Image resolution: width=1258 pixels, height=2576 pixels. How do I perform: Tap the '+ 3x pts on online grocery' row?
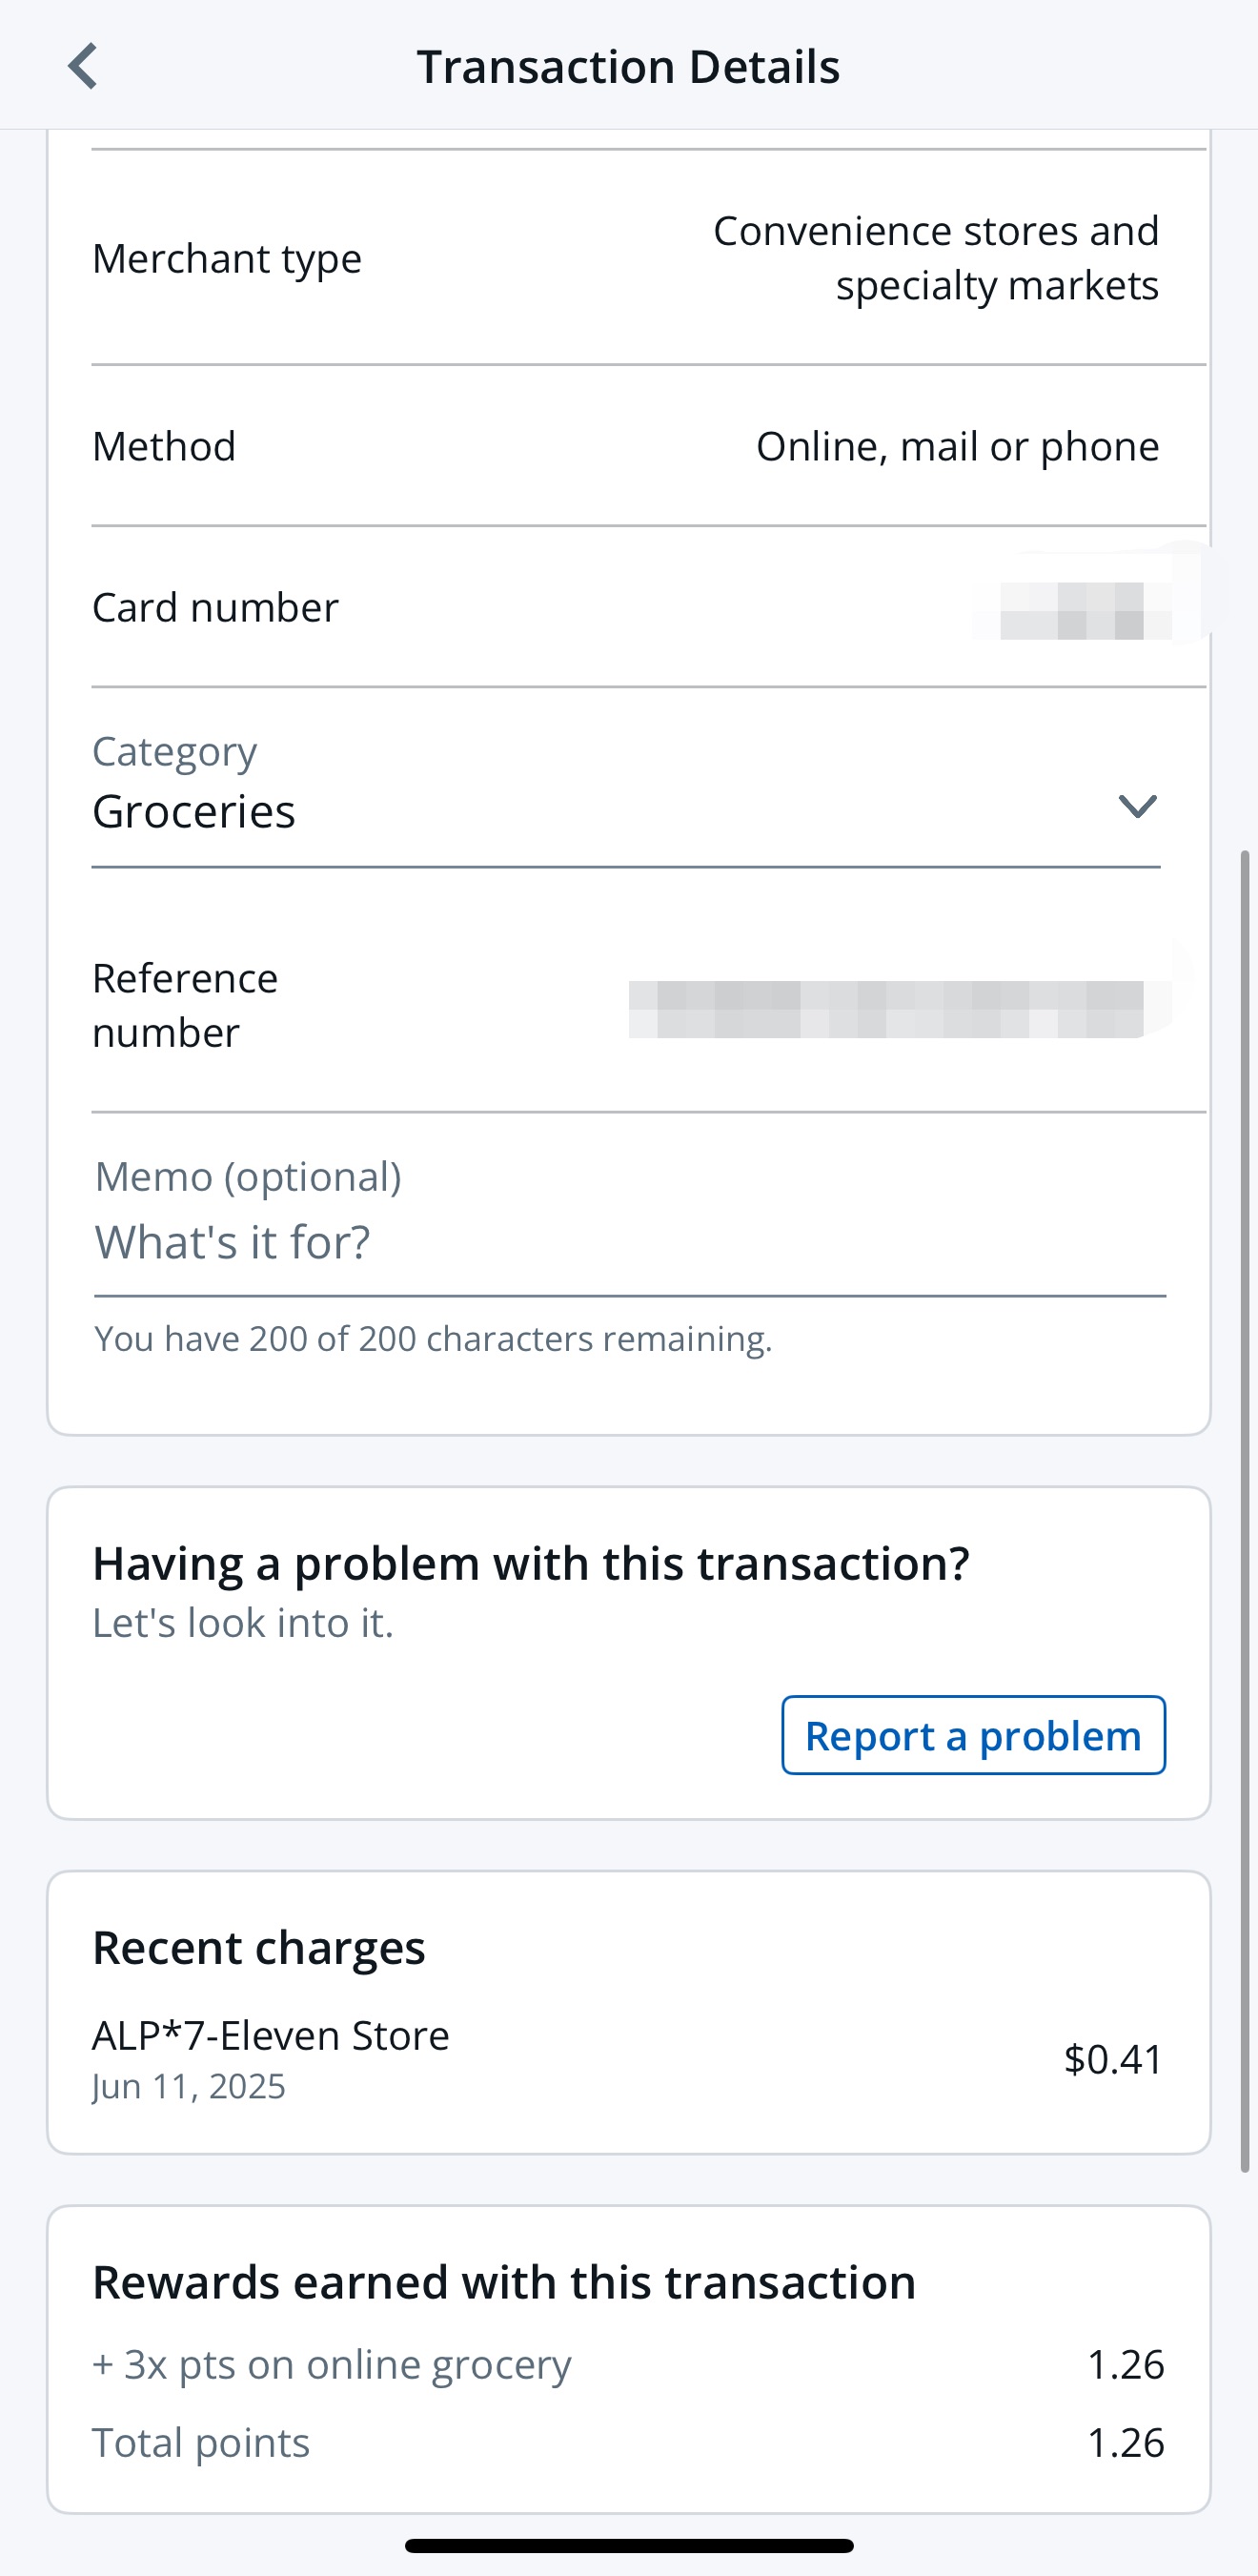pyautogui.click(x=628, y=2365)
